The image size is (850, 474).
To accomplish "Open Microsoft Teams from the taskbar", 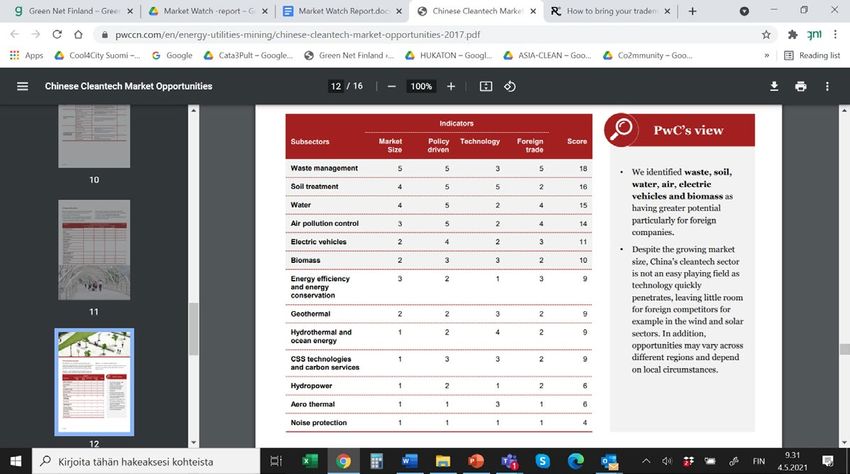I will 509,461.
